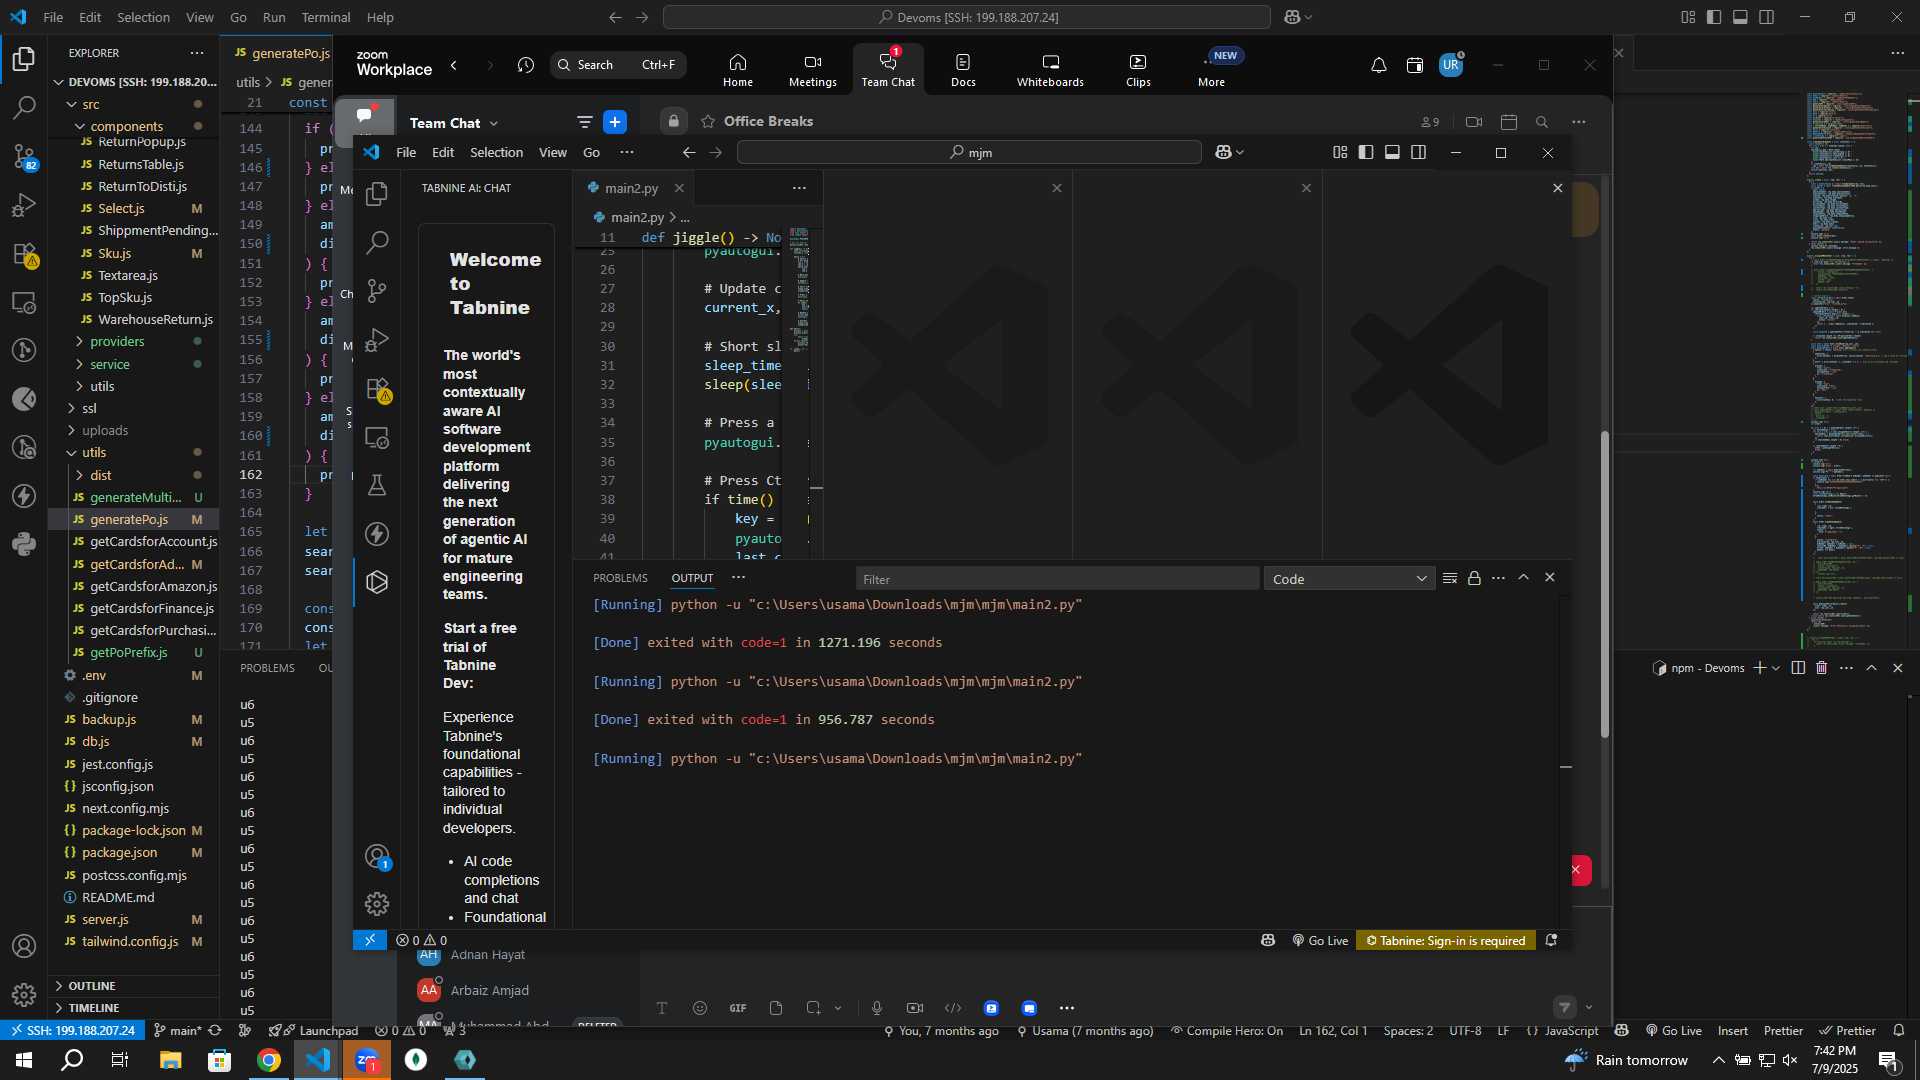Open Accounts icon in outer VS Code
The width and height of the screenshot is (1920, 1080).
click(x=24, y=946)
